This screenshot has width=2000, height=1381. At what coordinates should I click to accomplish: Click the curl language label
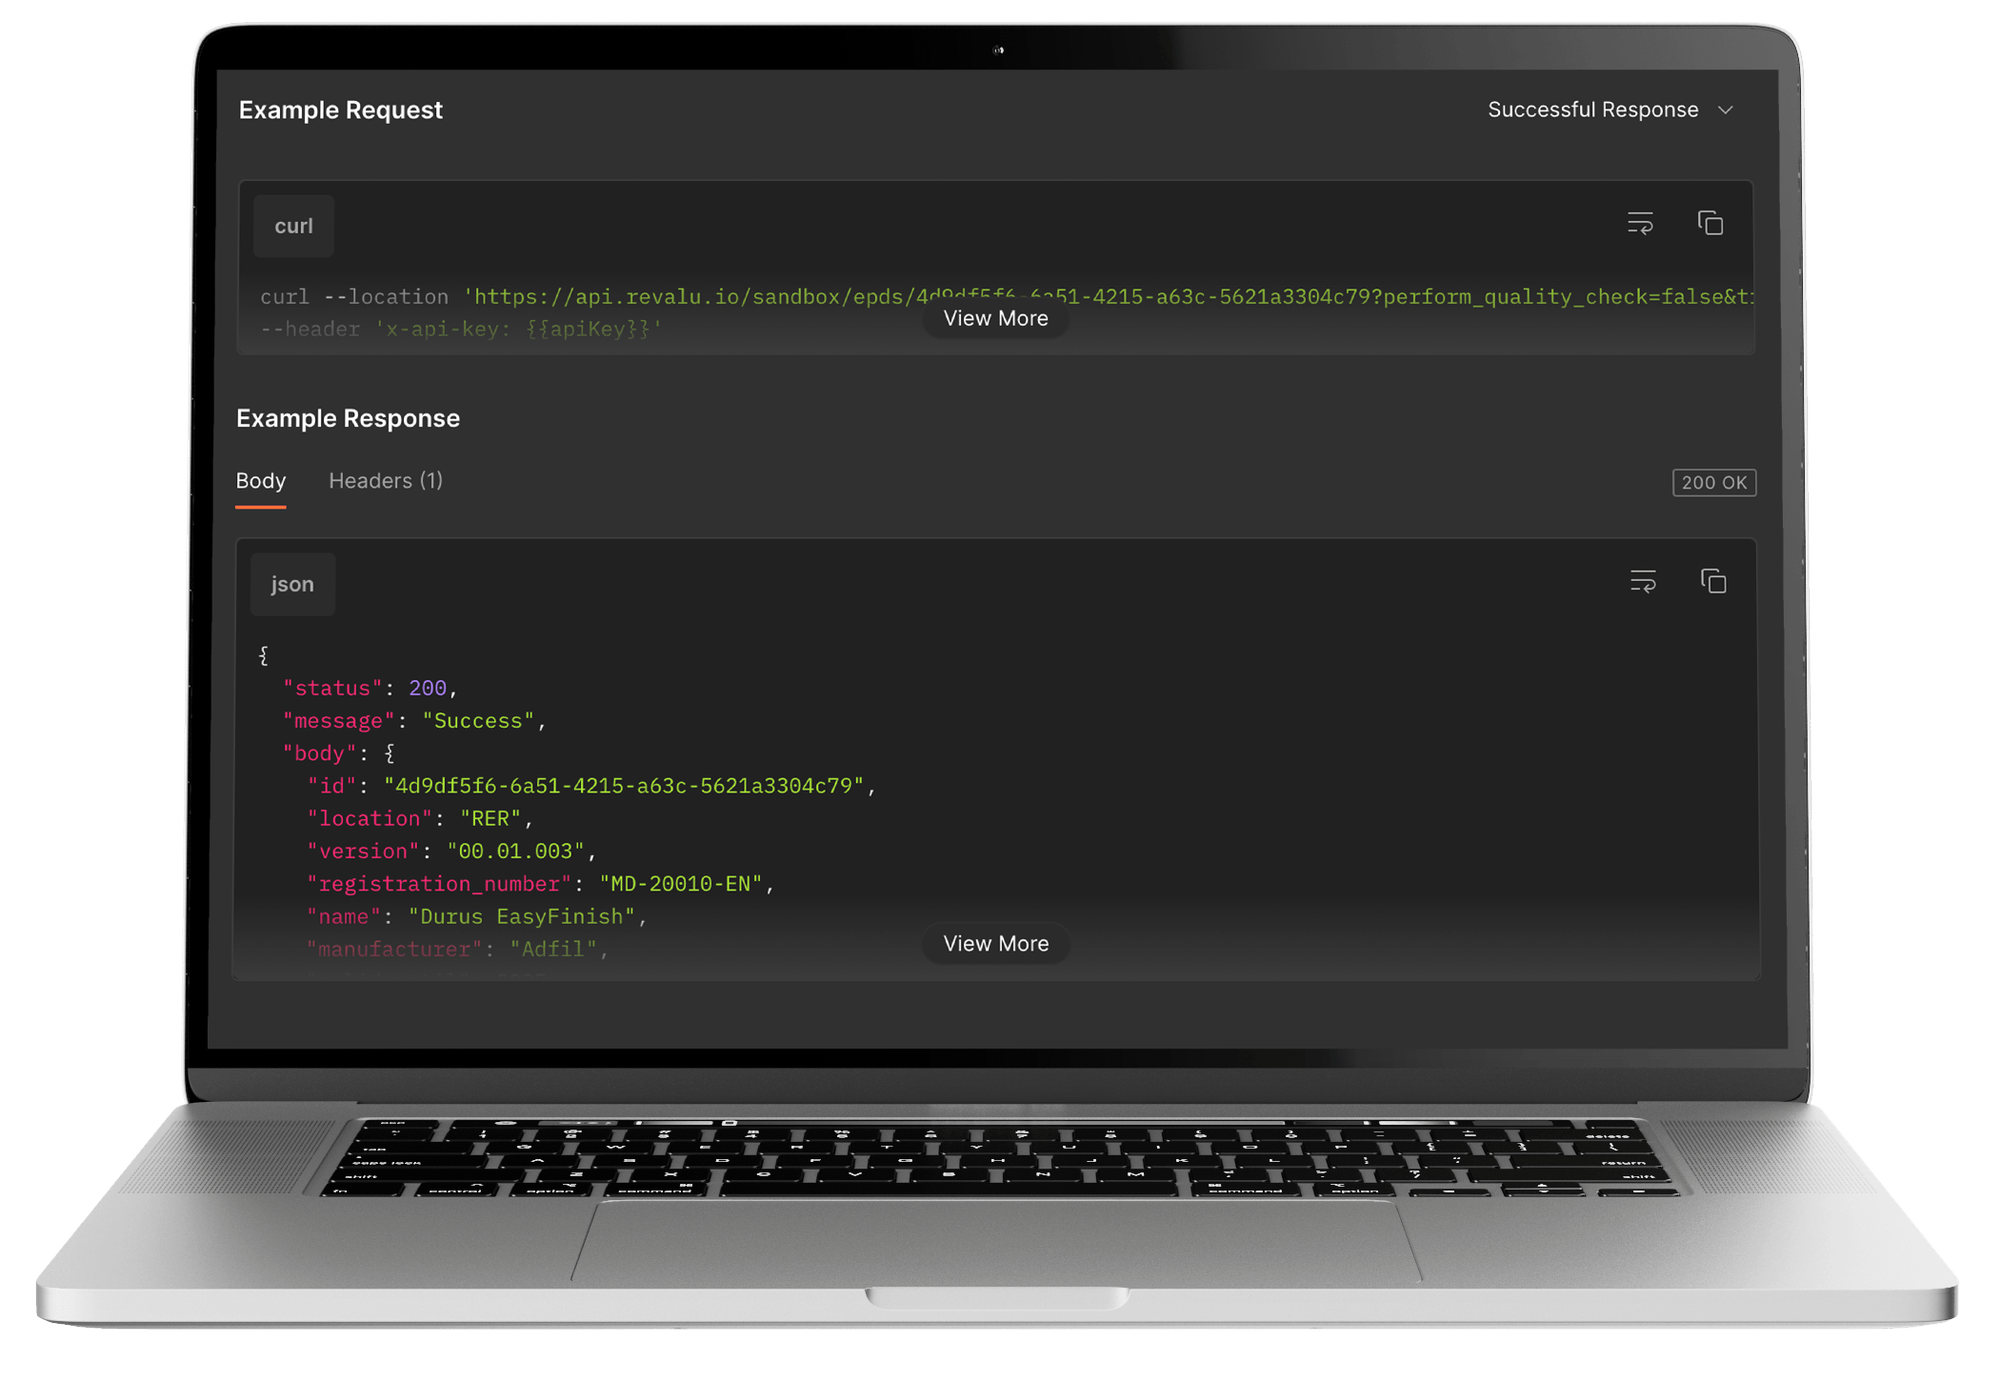[293, 227]
